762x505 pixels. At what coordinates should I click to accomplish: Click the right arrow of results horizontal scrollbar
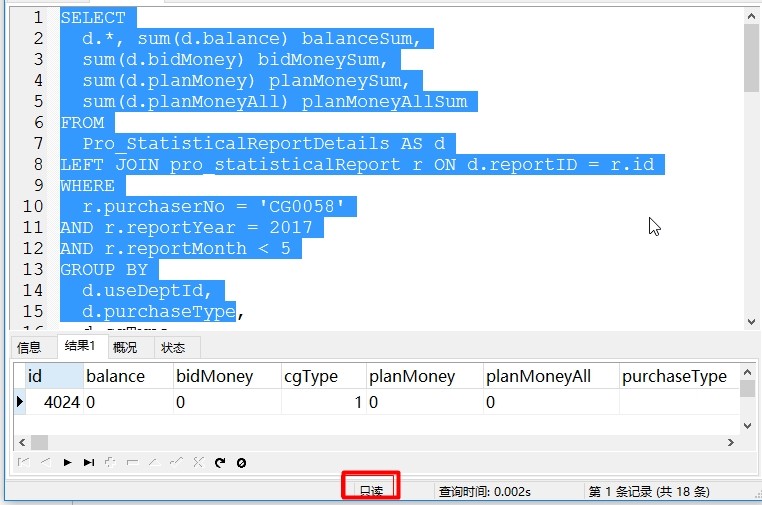pyautogui.click(x=730, y=442)
